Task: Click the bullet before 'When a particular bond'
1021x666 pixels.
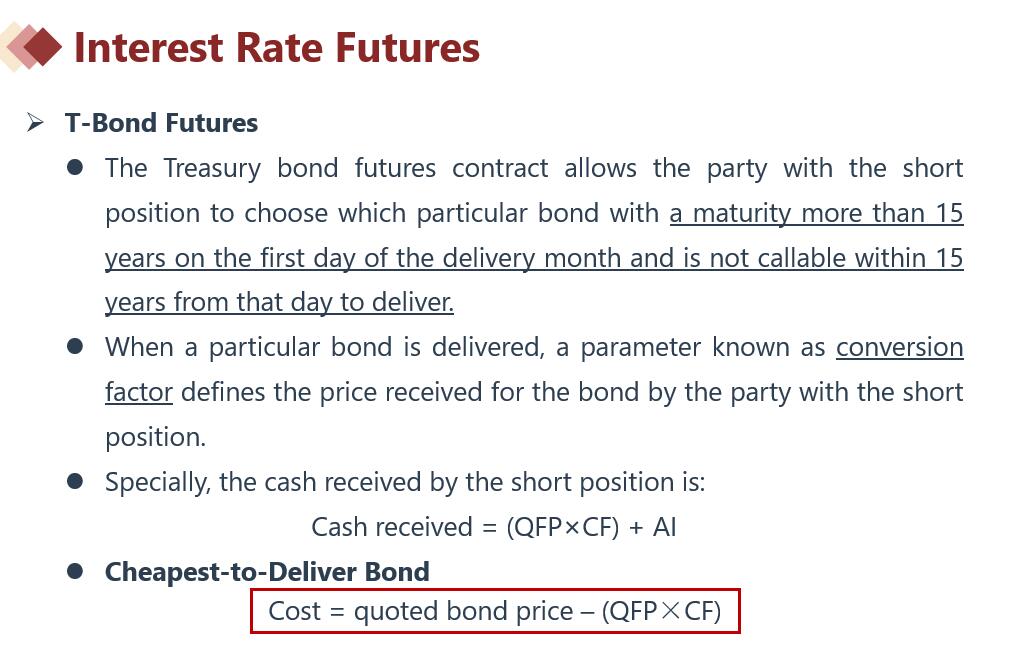Action: point(75,346)
